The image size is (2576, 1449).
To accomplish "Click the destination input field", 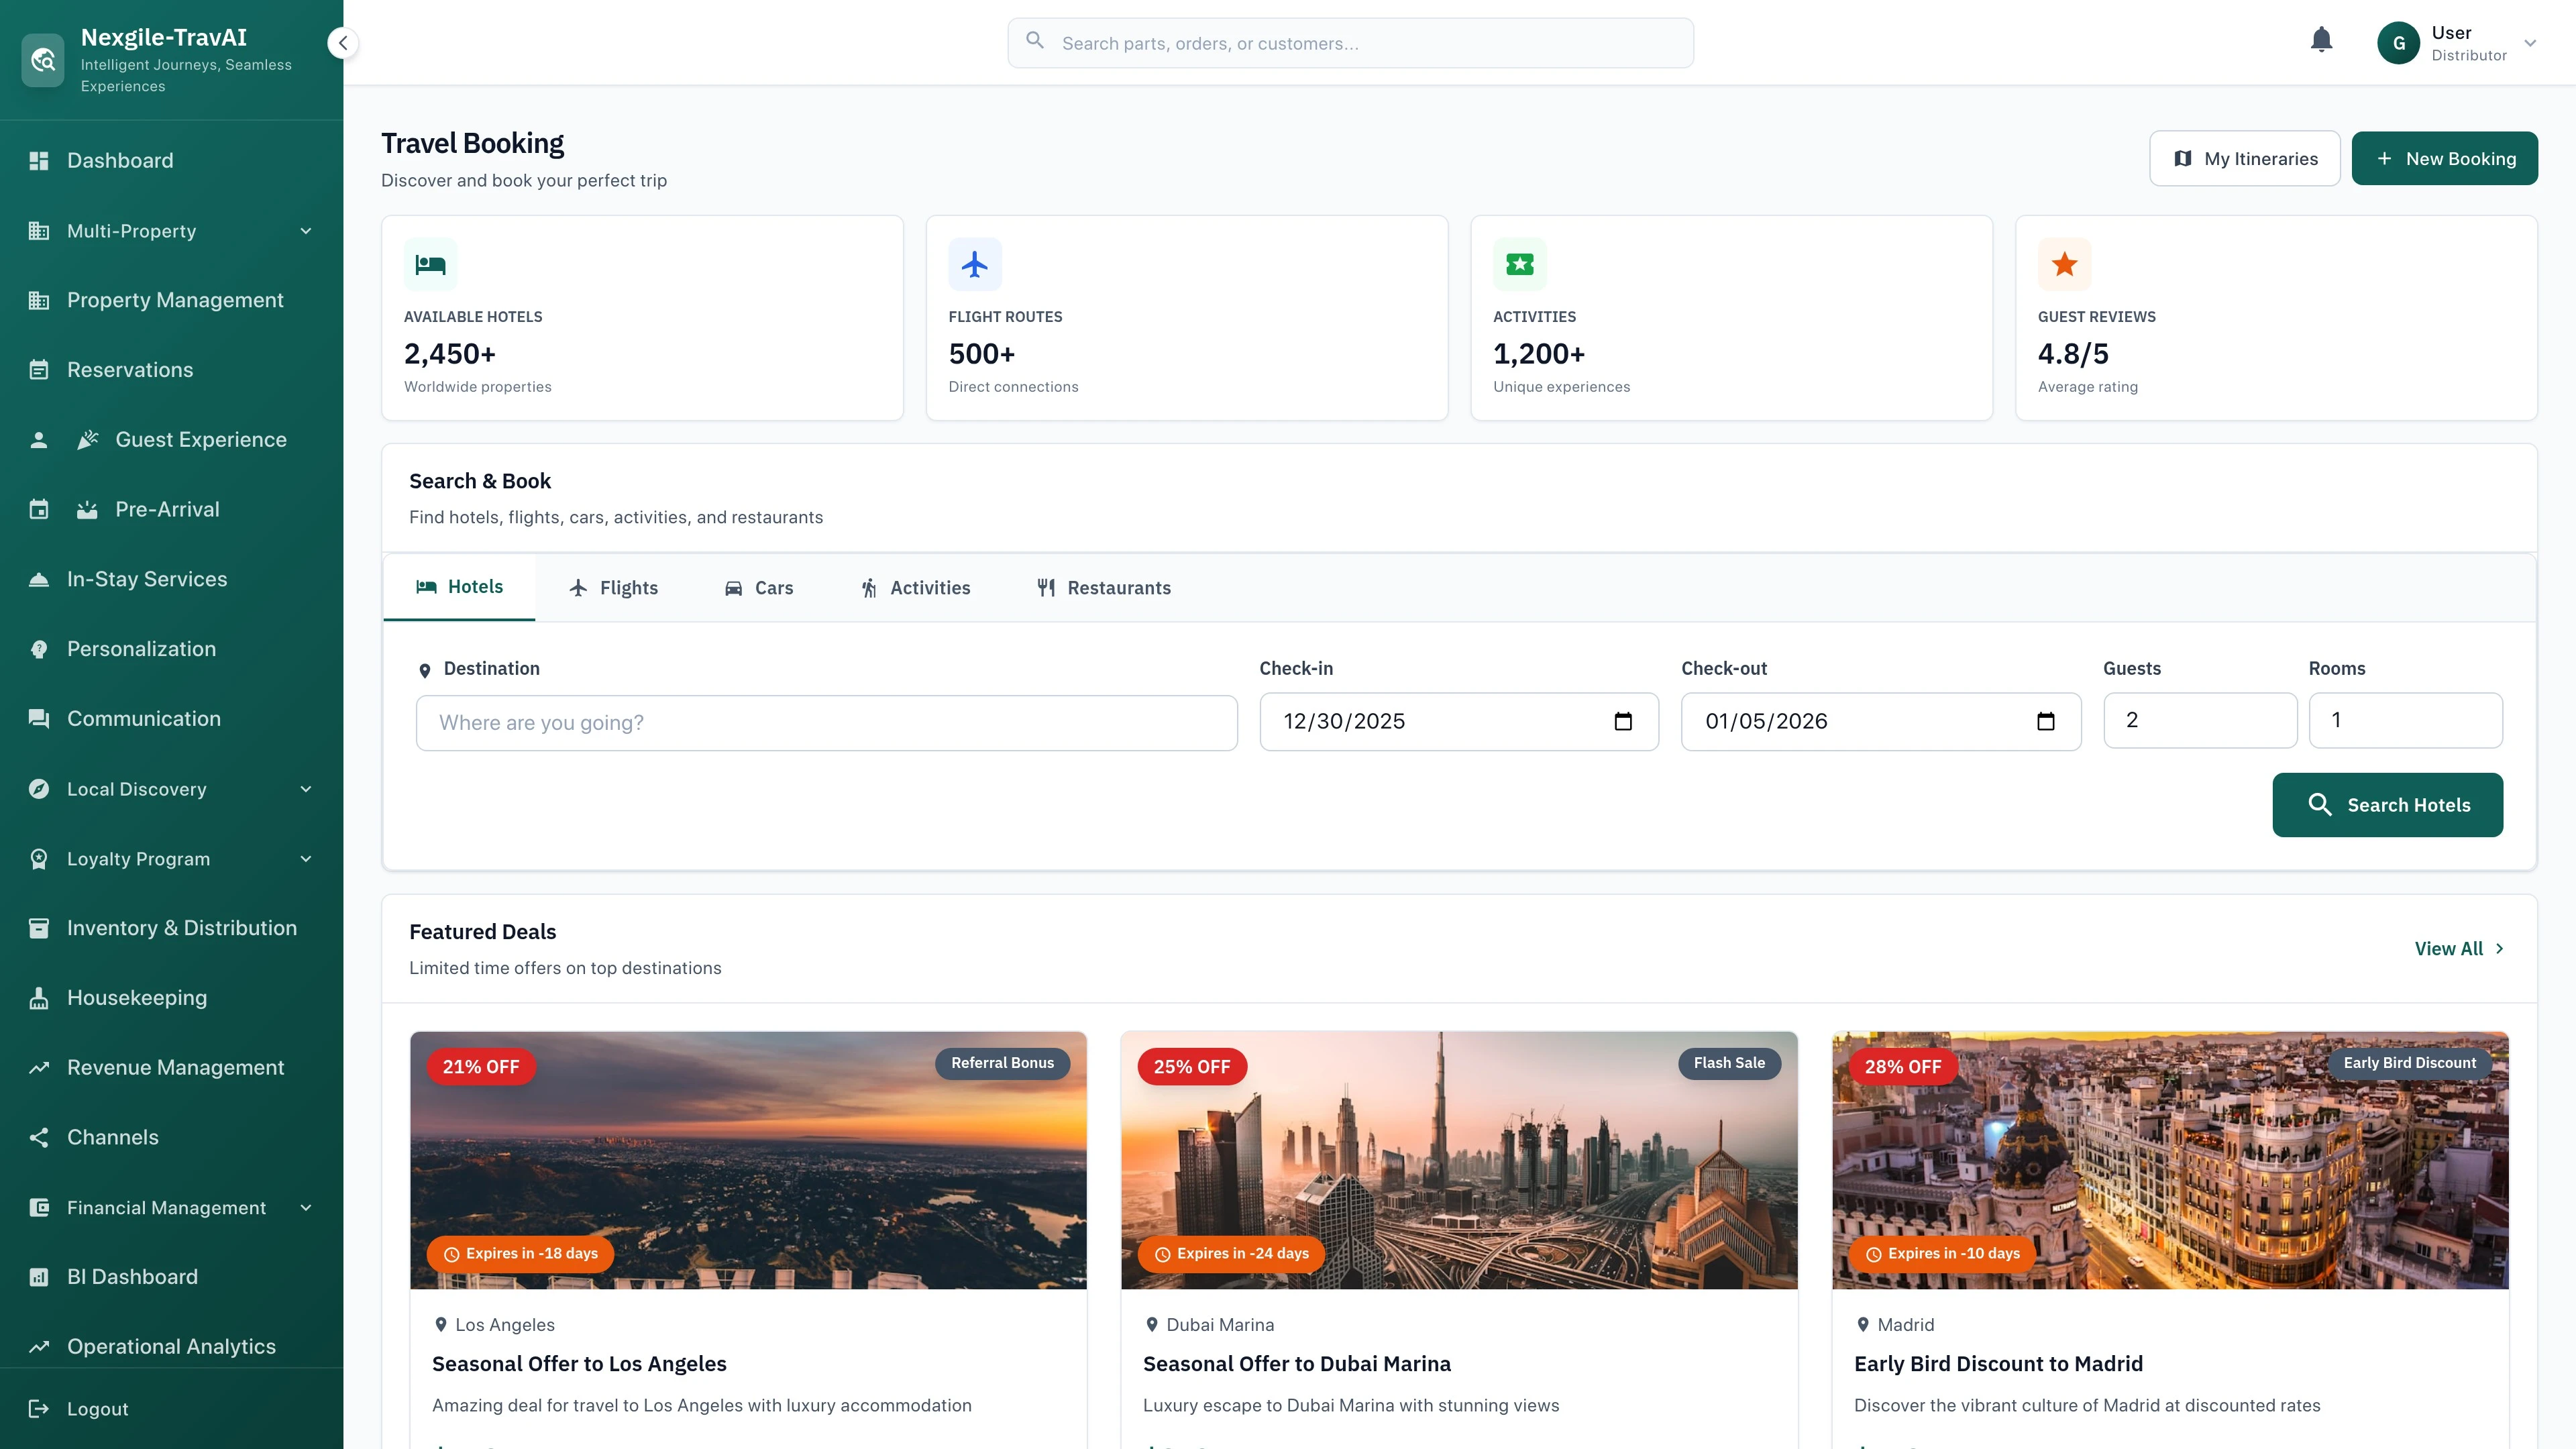I will click(827, 722).
